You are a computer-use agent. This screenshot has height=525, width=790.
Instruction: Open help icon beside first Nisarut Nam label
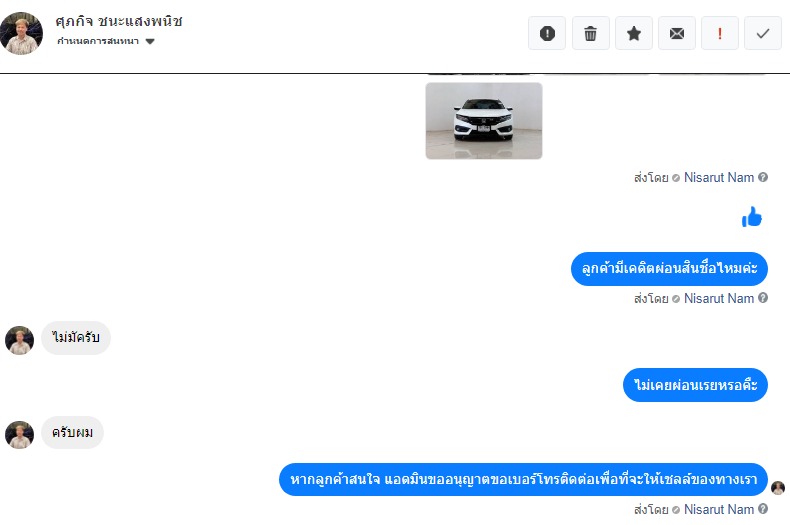763,177
